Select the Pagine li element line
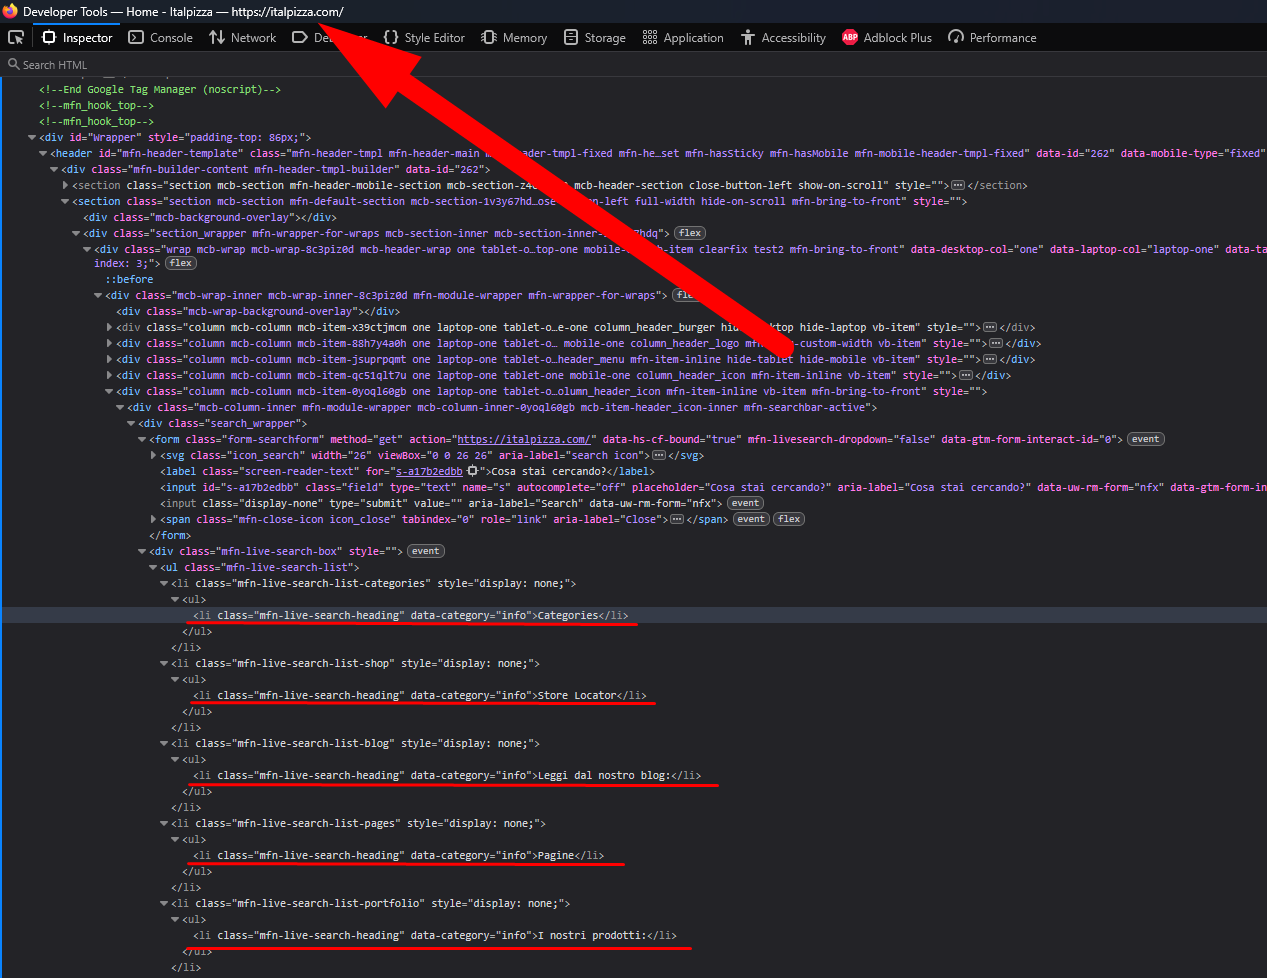The width and height of the screenshot is (1267, 978). point(399,856)
